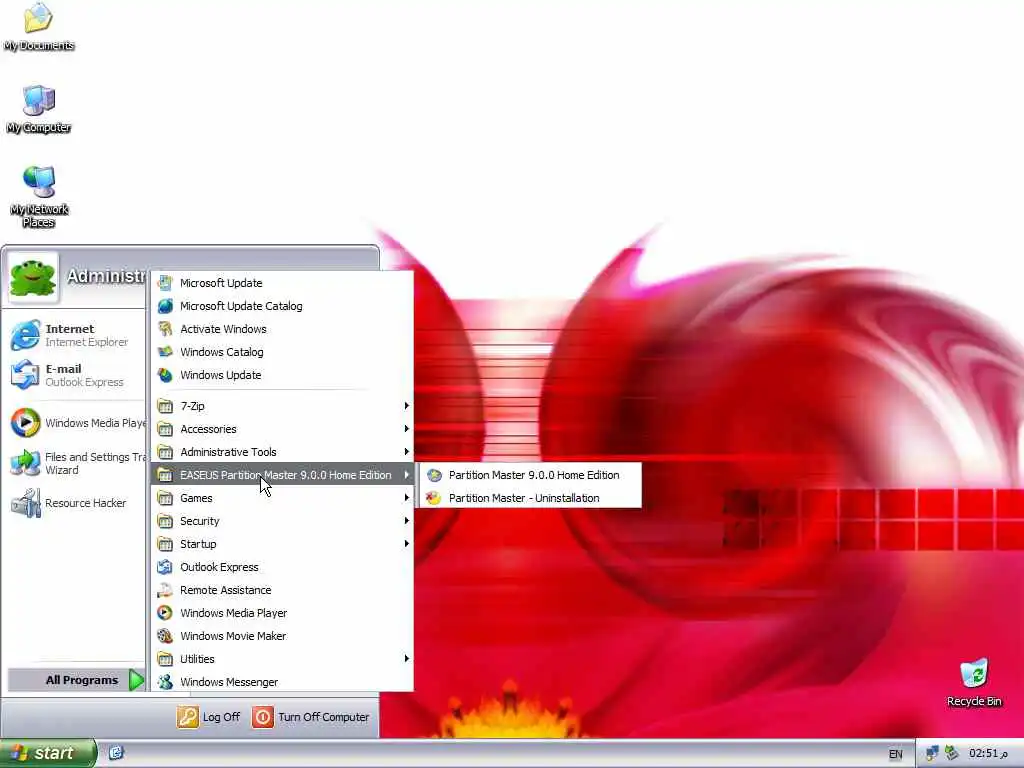Click the All Programs label
The height and width of the screenshot is (768, 1024).
pos(82,680)
